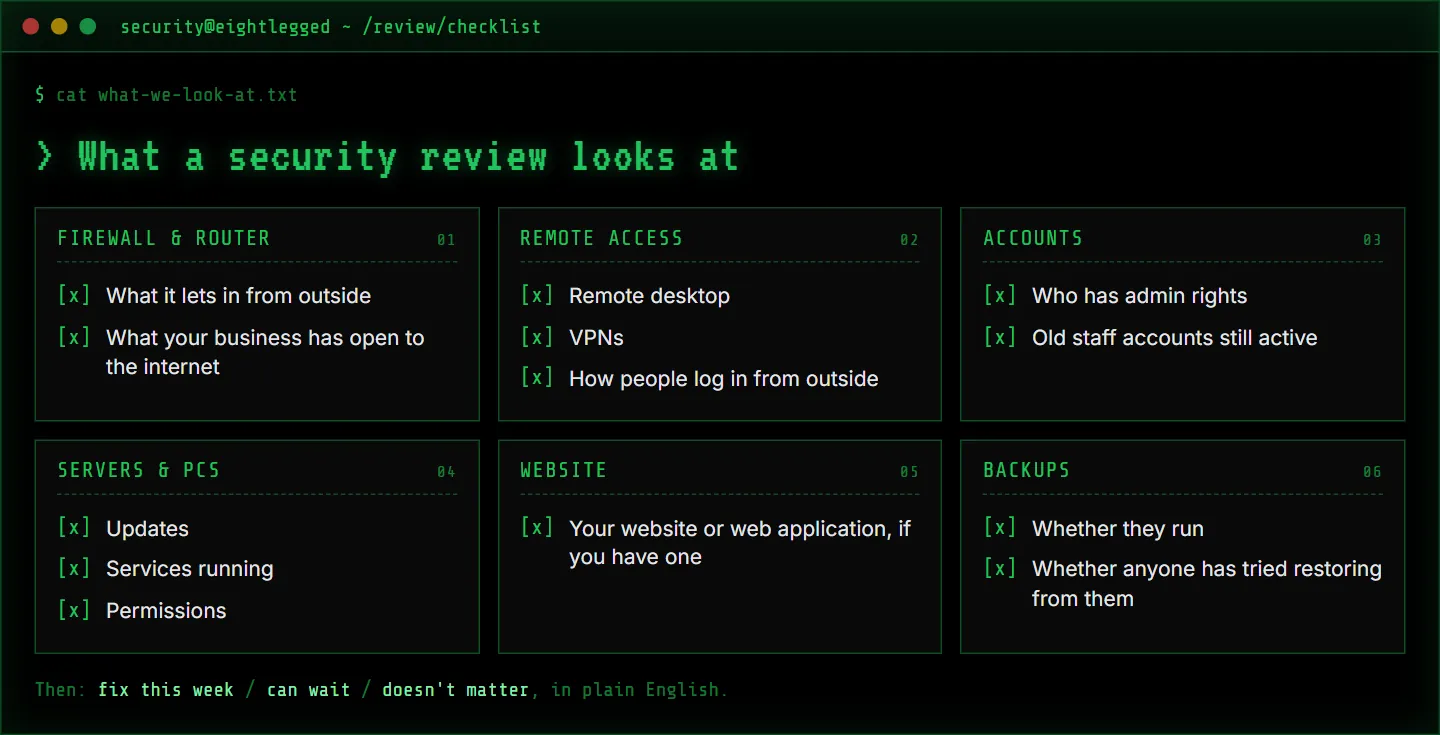1440x735 pixels.
Task: Toggle the Services running checkbox
Action: click(x=74, y=568)
